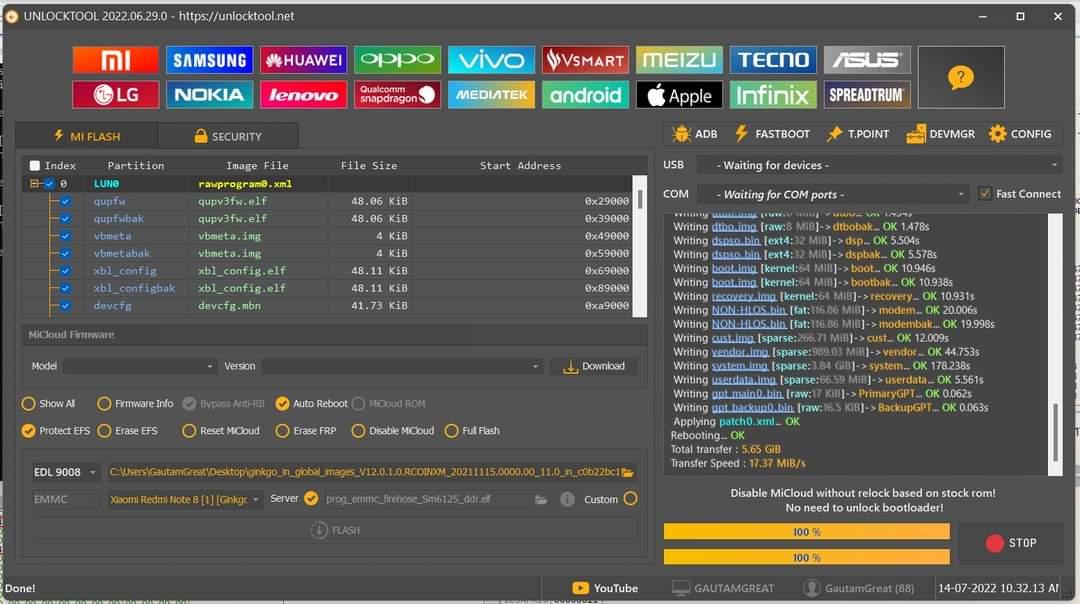Screen dimensions: 1080x604
Task: Click the Vsmart brand icon
Action: tap(585, 60)
